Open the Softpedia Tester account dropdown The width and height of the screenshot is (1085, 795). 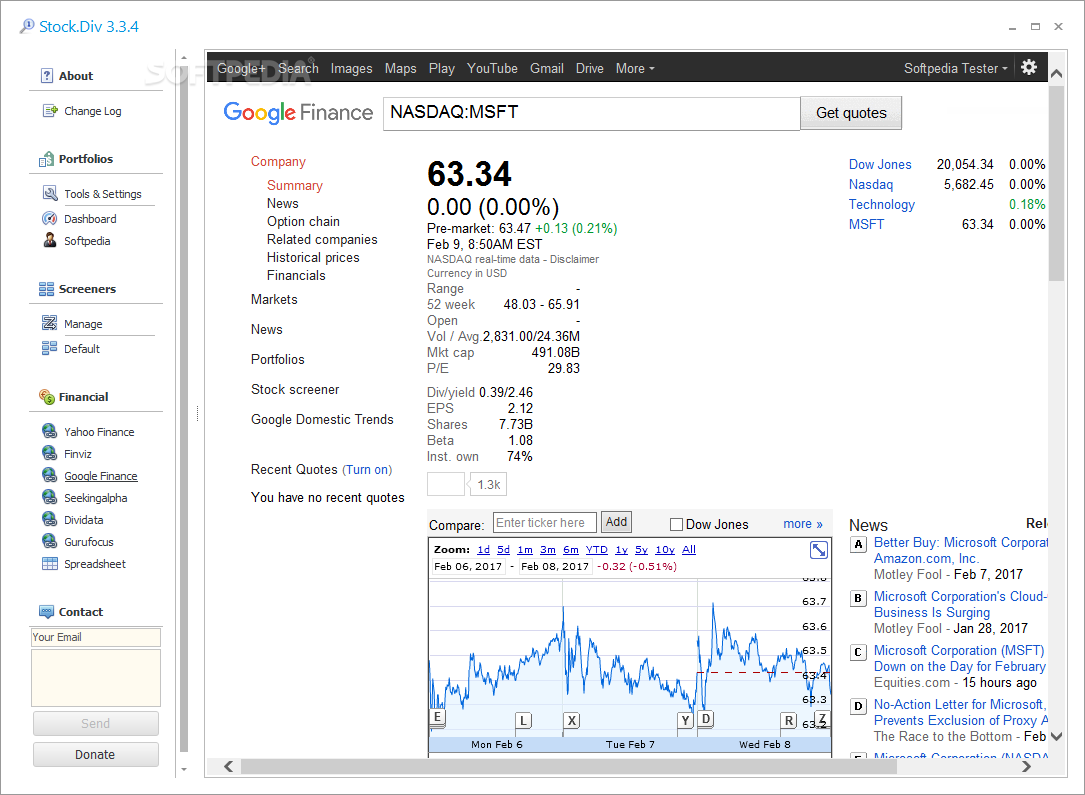(x=956, y=68)
